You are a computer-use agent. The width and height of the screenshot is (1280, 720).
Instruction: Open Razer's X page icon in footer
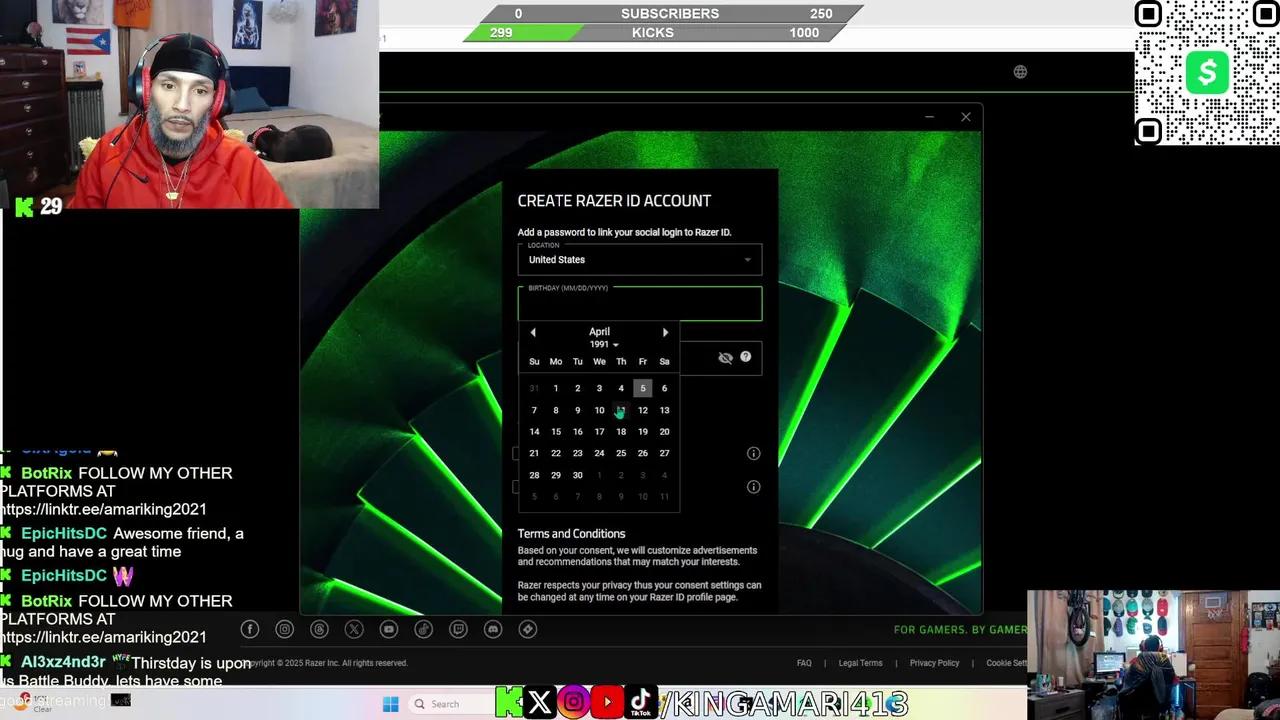354,629
